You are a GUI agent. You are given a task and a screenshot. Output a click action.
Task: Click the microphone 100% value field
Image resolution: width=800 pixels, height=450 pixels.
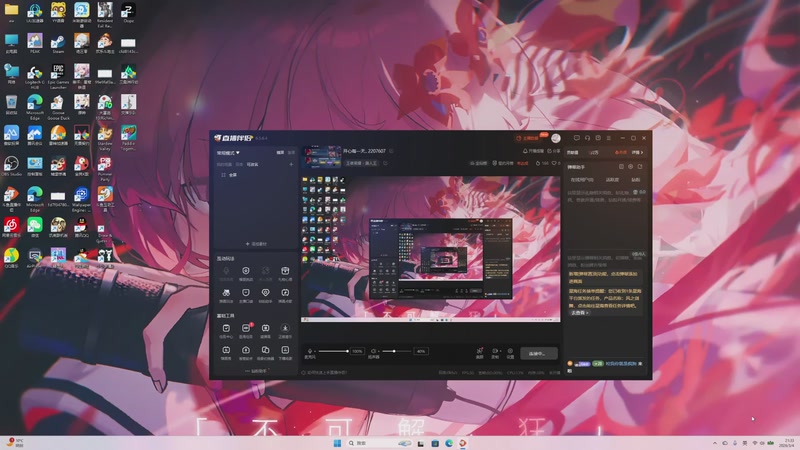pyautogui.click(x=358, y=351)
